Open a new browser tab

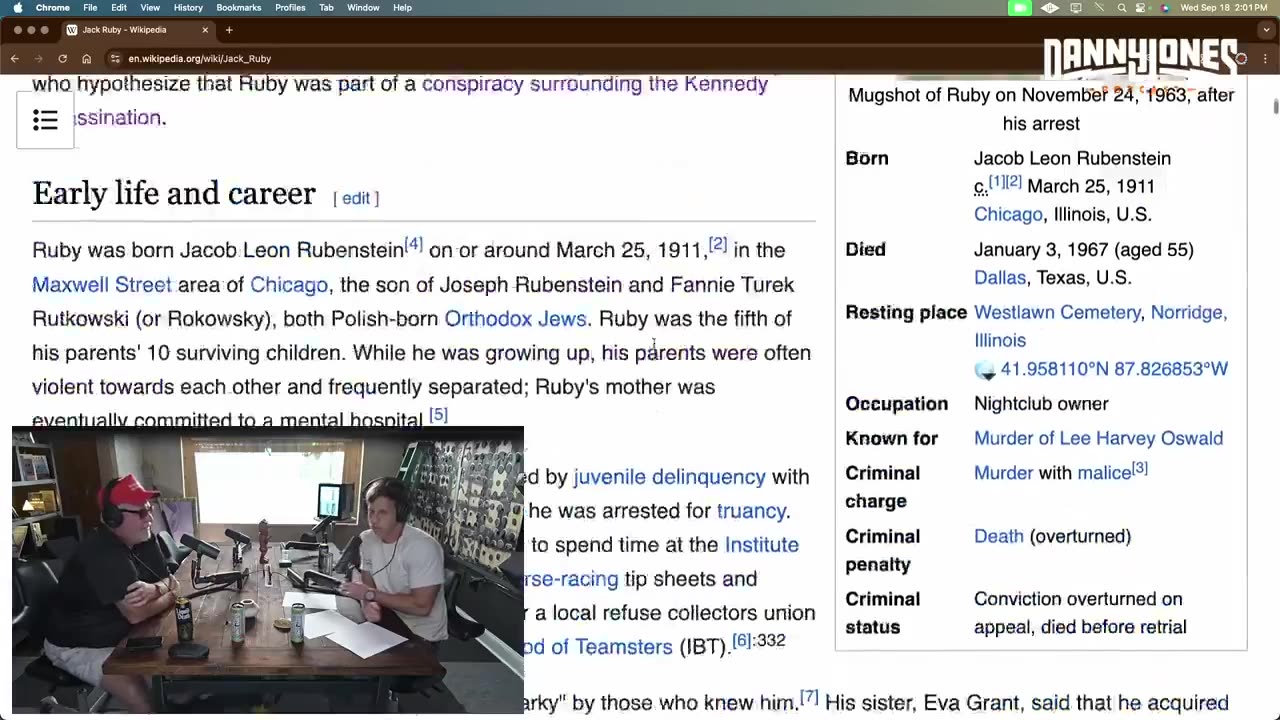pyautogui.click(x=229, y=30)
